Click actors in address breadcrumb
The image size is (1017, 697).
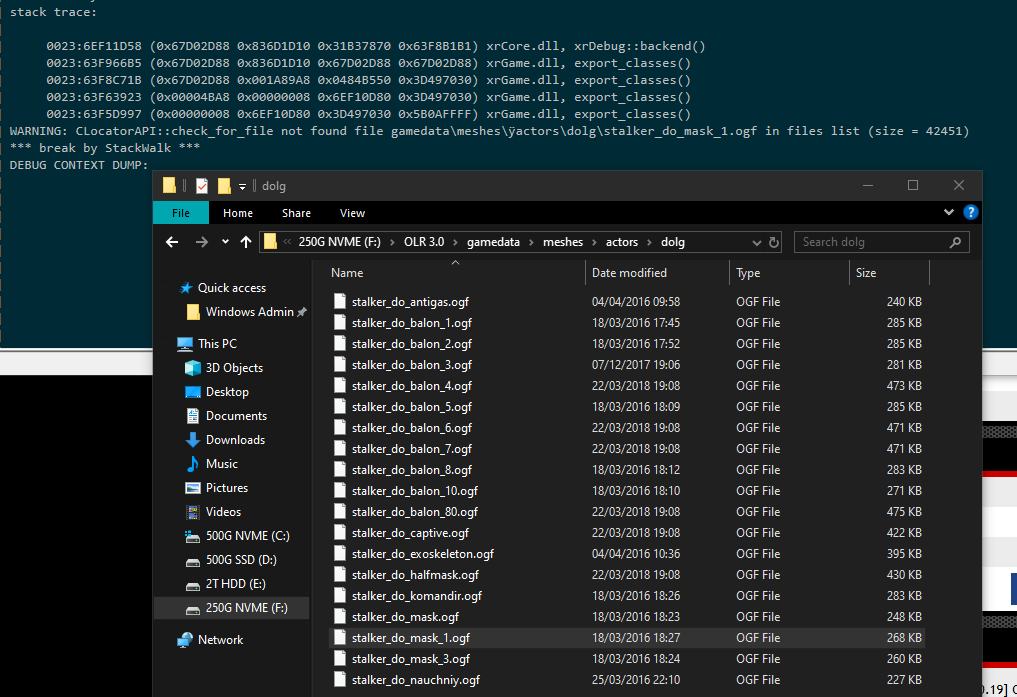[x=622, y=242]
